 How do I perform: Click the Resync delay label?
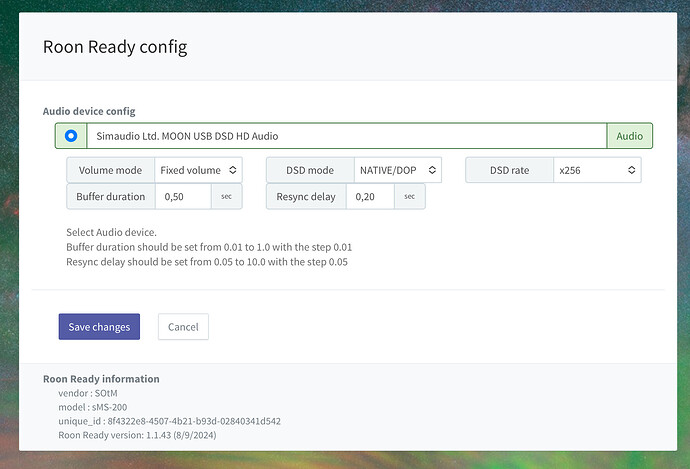pyautogui.click(x=306, y=197)
